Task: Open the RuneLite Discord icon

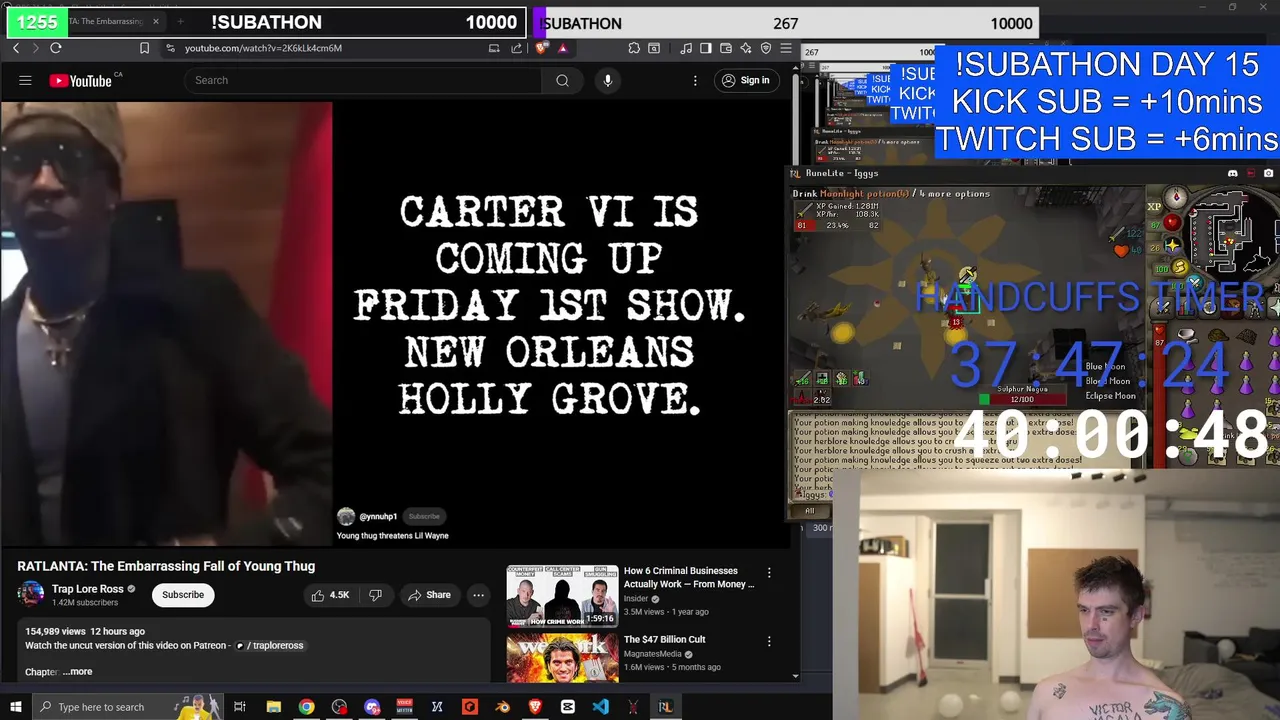Action: coord(1232,173)
